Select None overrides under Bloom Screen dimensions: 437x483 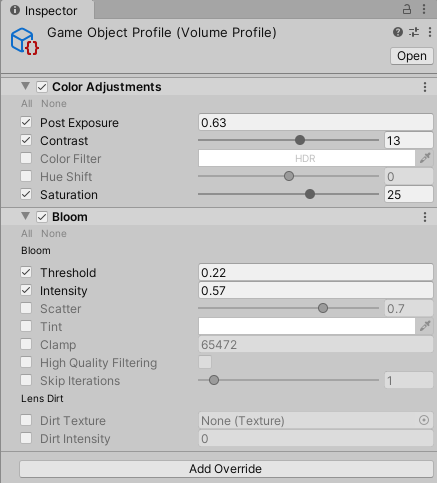click(54, 234)
